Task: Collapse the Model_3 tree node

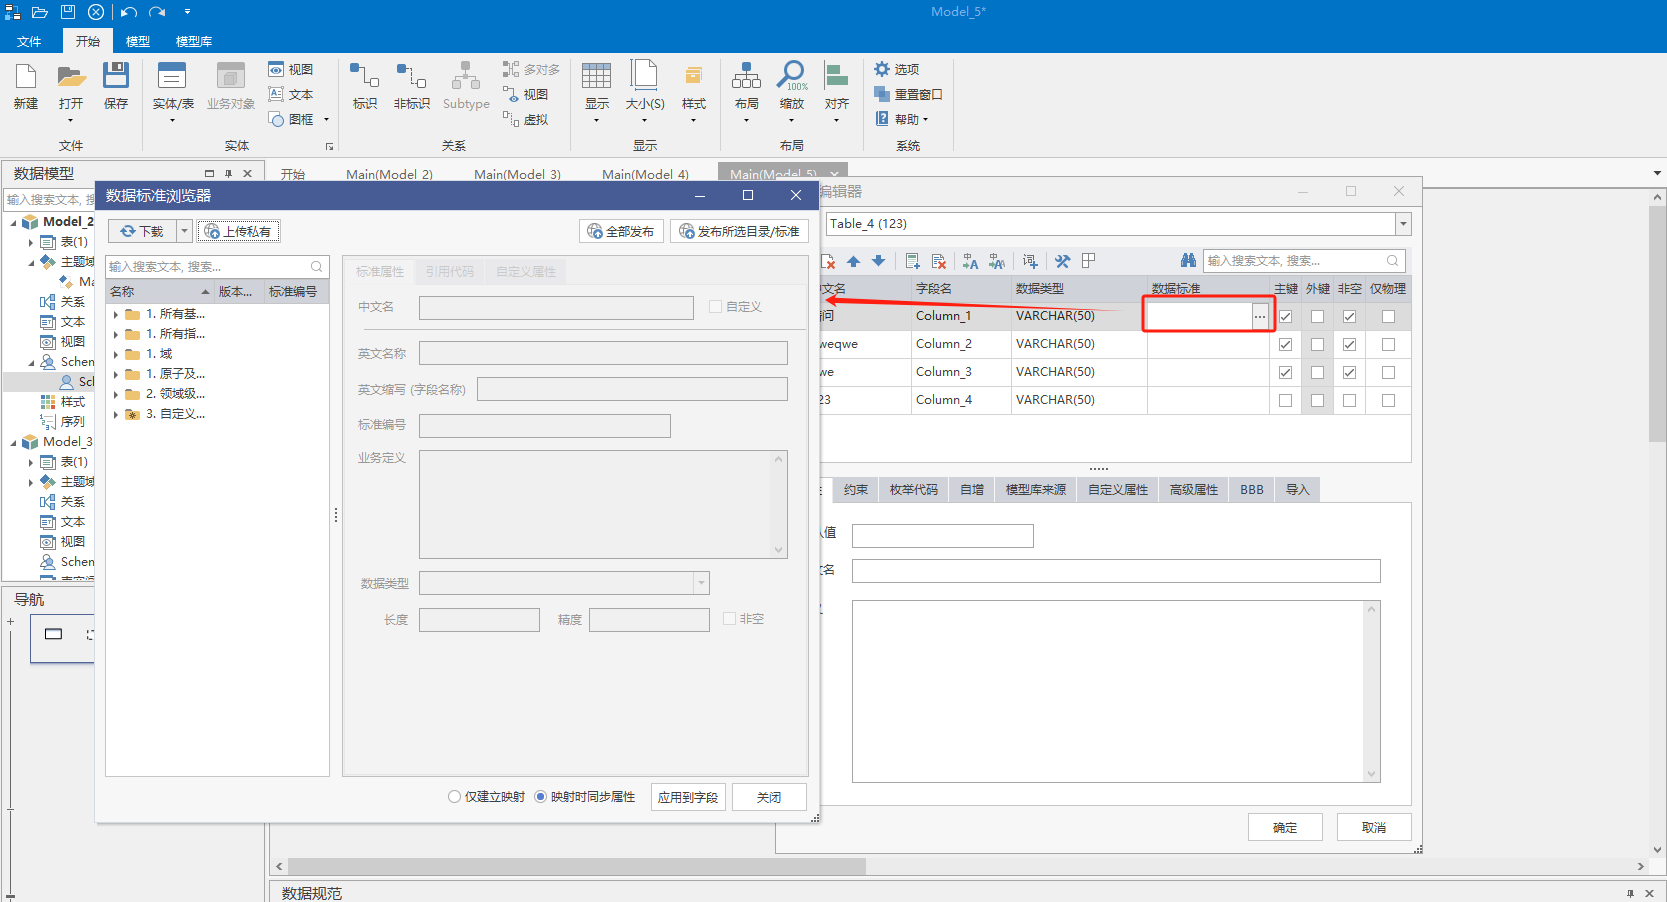Action: tap(13, 442)
